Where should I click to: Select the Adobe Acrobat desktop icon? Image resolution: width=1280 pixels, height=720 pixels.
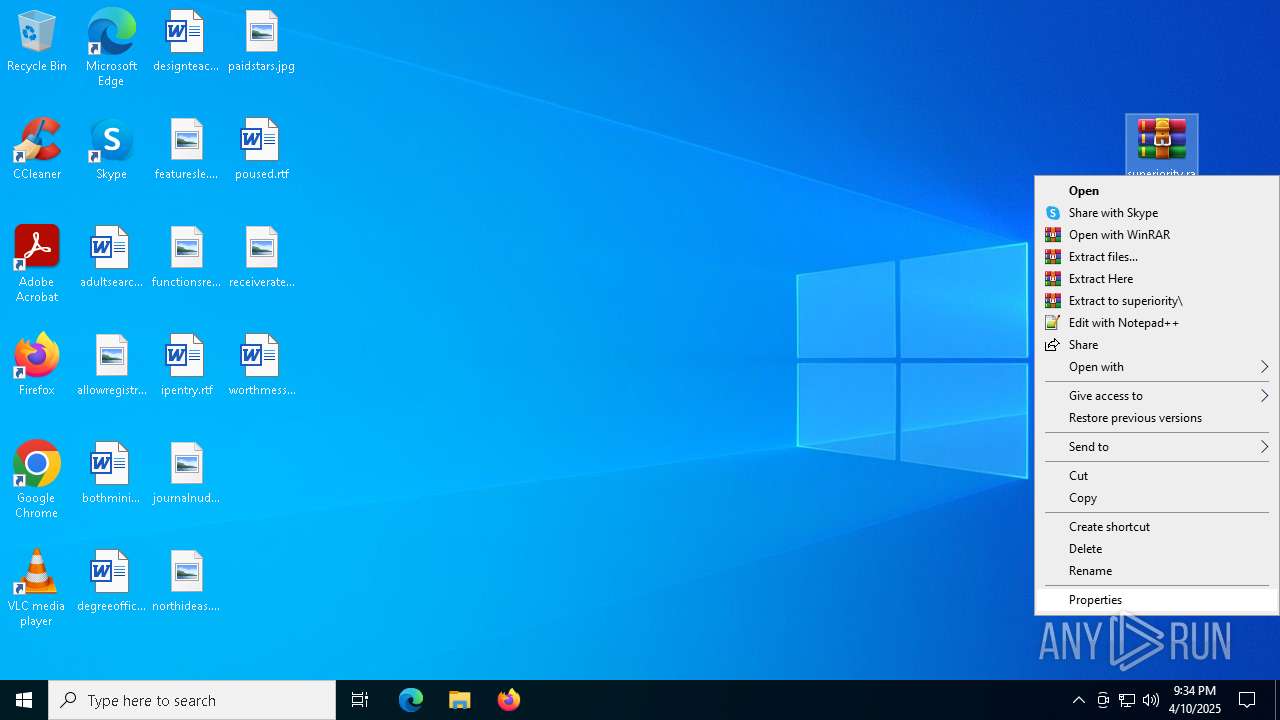[37, 264]
